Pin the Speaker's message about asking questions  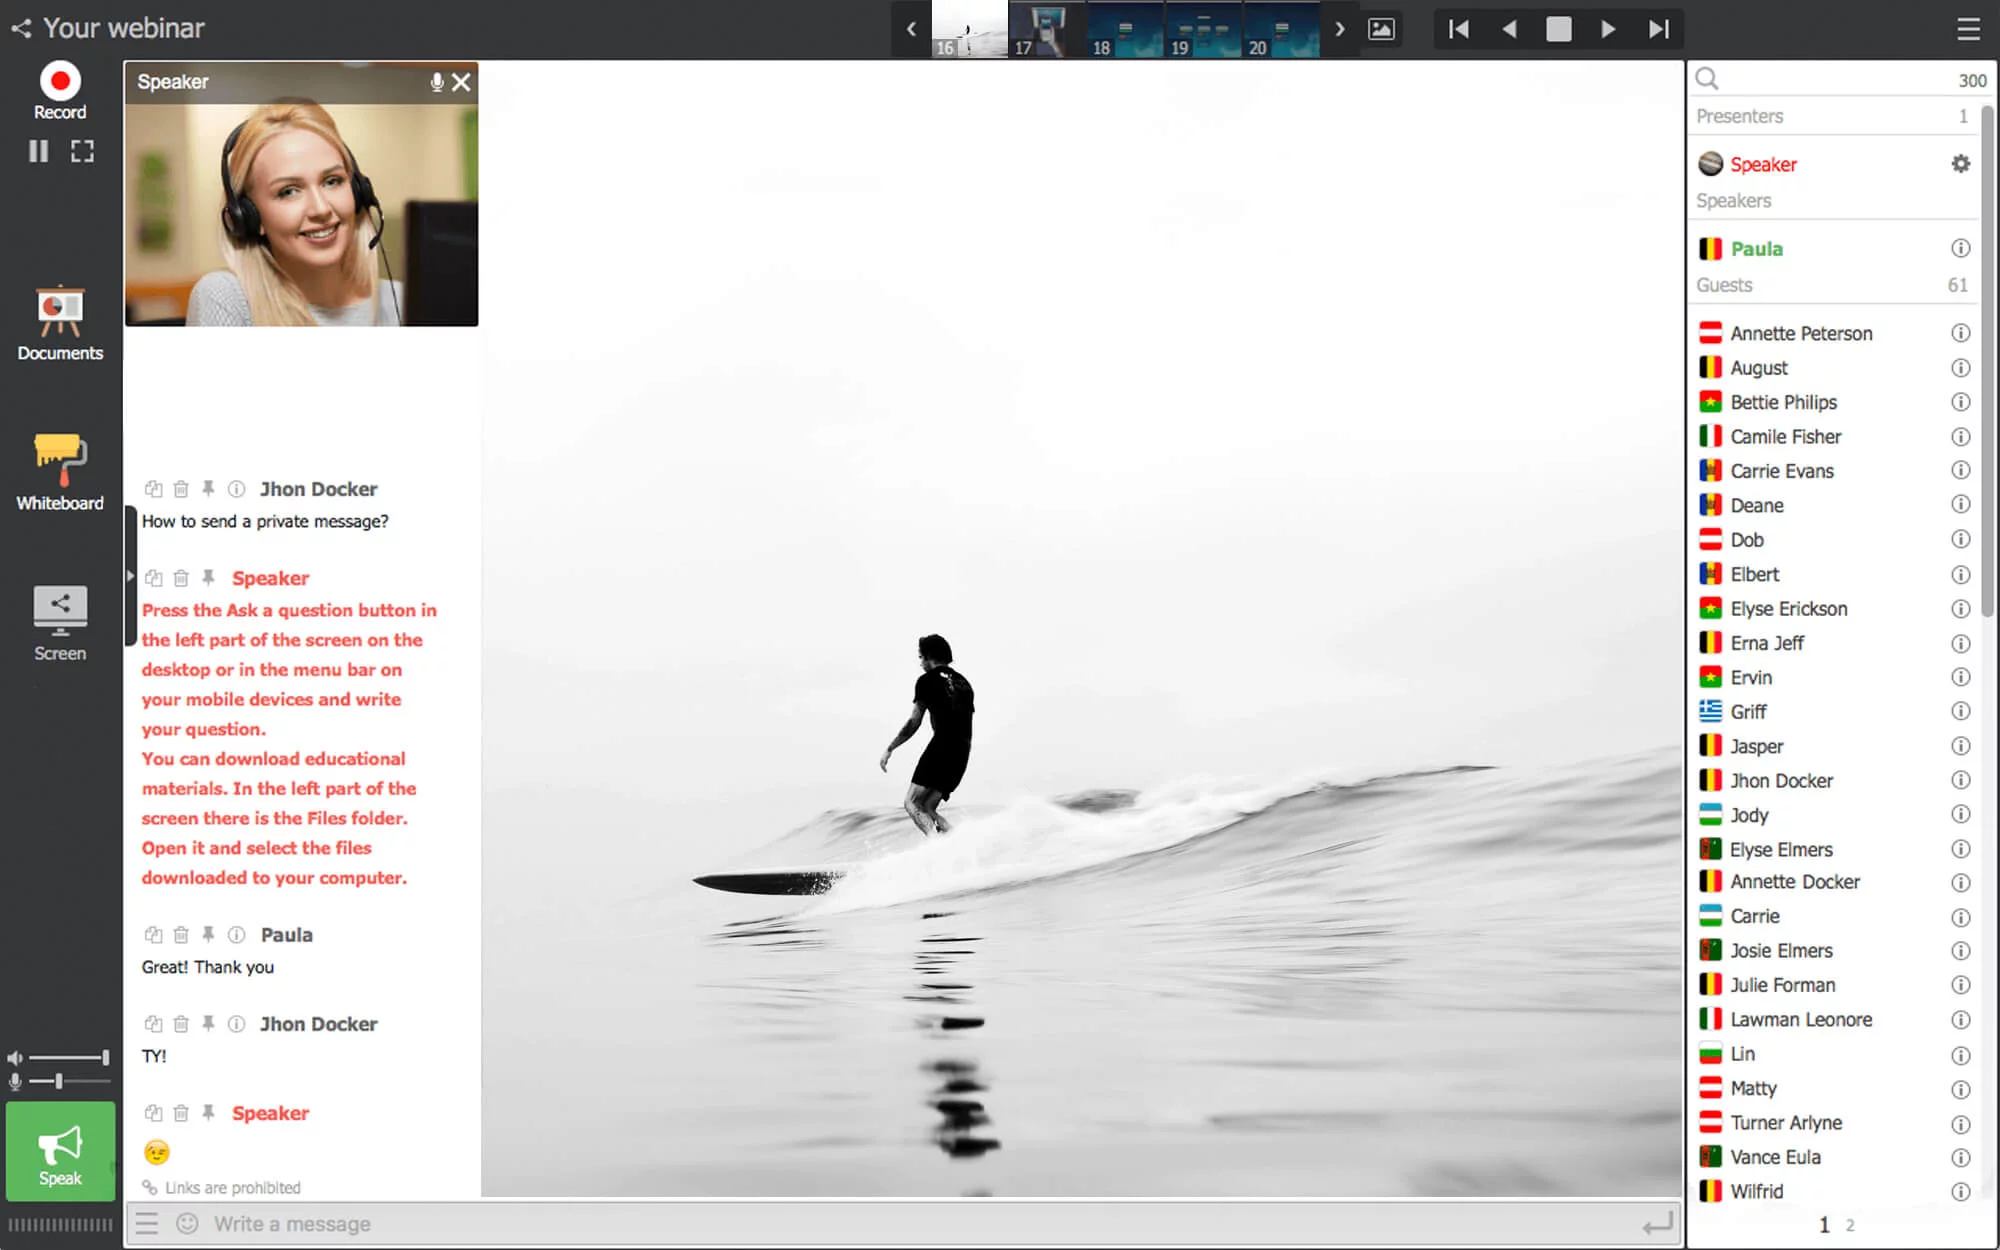208,577
